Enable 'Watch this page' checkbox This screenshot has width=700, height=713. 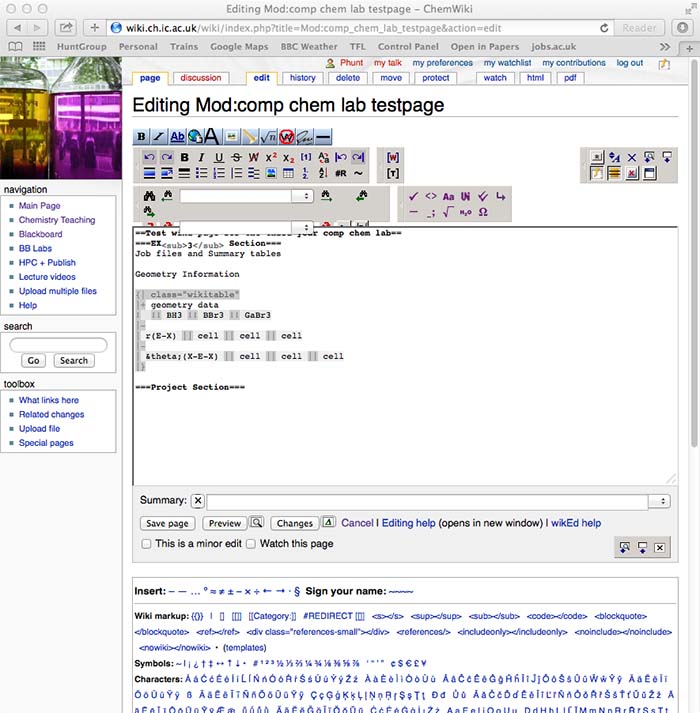tap(252, 544)
